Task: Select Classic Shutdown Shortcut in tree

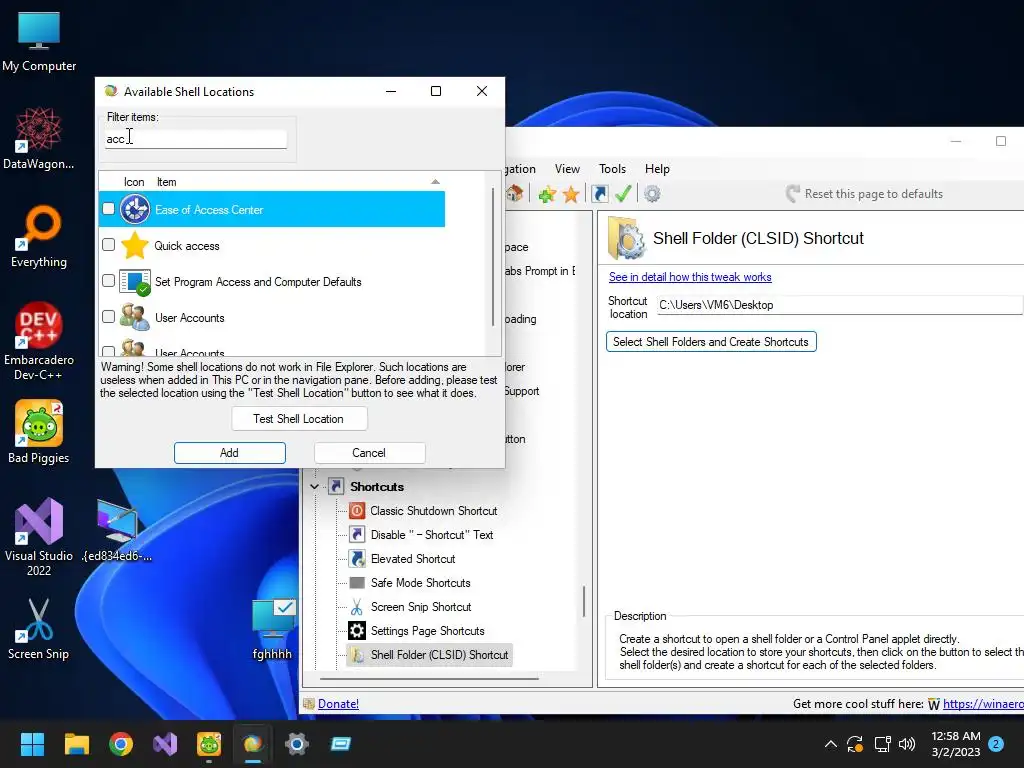Action: tap(434, 511)
